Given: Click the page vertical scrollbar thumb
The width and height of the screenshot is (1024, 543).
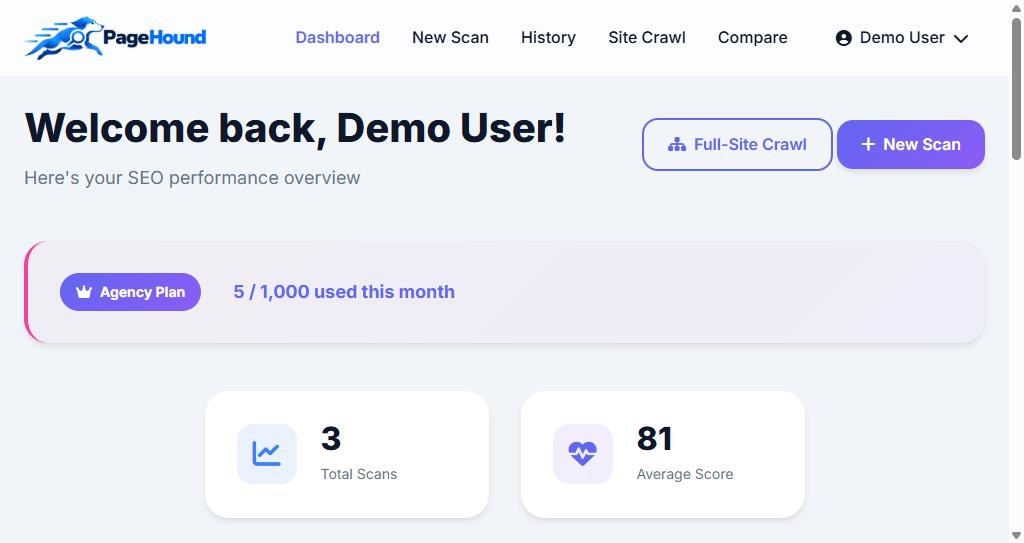Looking at the screenshot, I should 1016,89.
